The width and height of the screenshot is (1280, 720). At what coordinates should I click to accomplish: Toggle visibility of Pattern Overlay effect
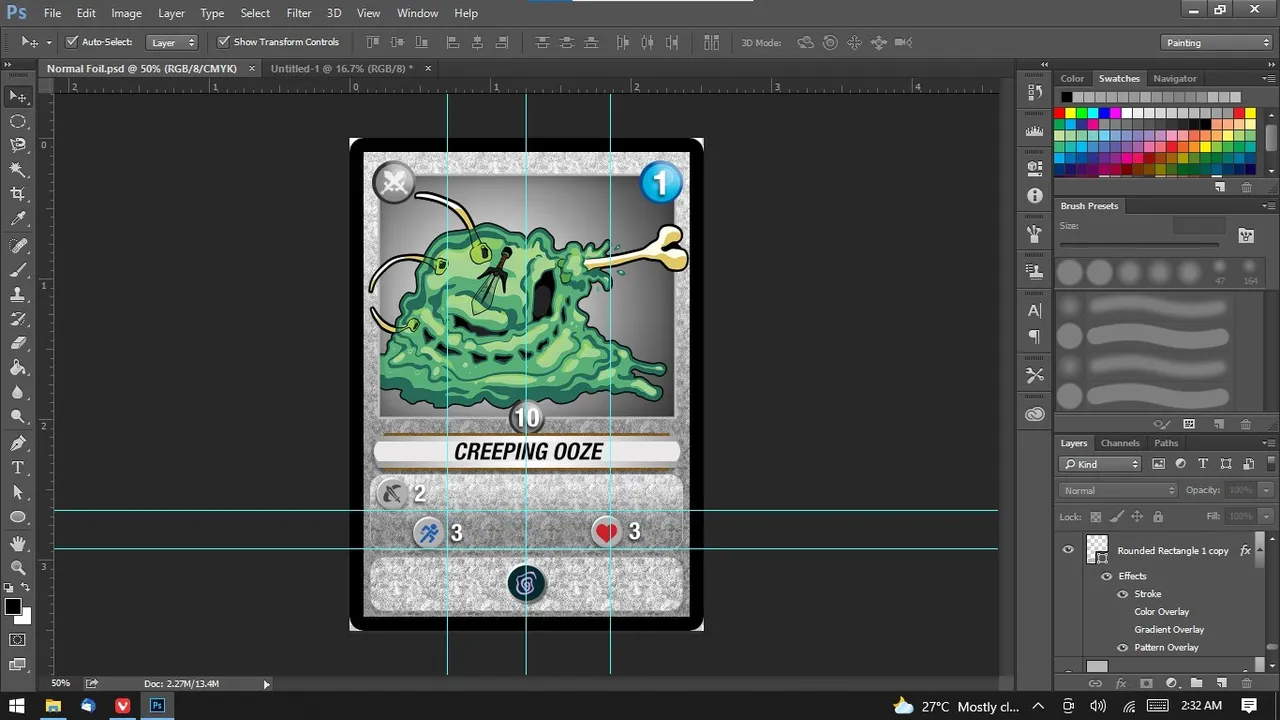(1122, 647)
